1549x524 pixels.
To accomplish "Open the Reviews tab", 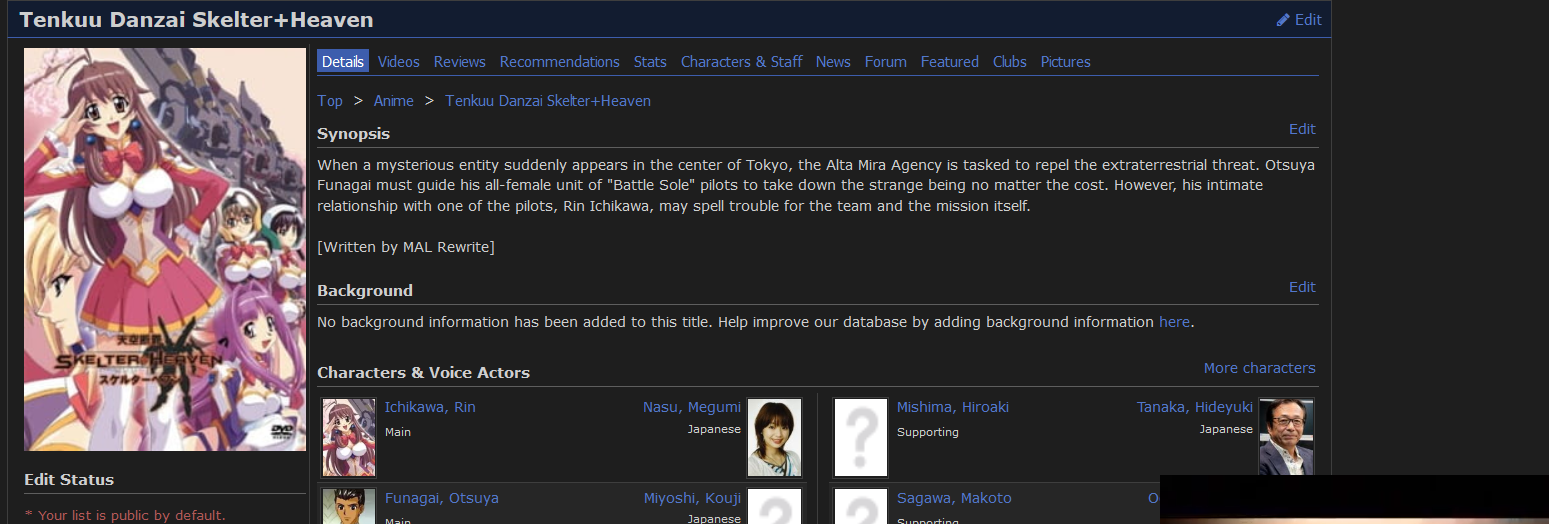I will tap(460, 62).
